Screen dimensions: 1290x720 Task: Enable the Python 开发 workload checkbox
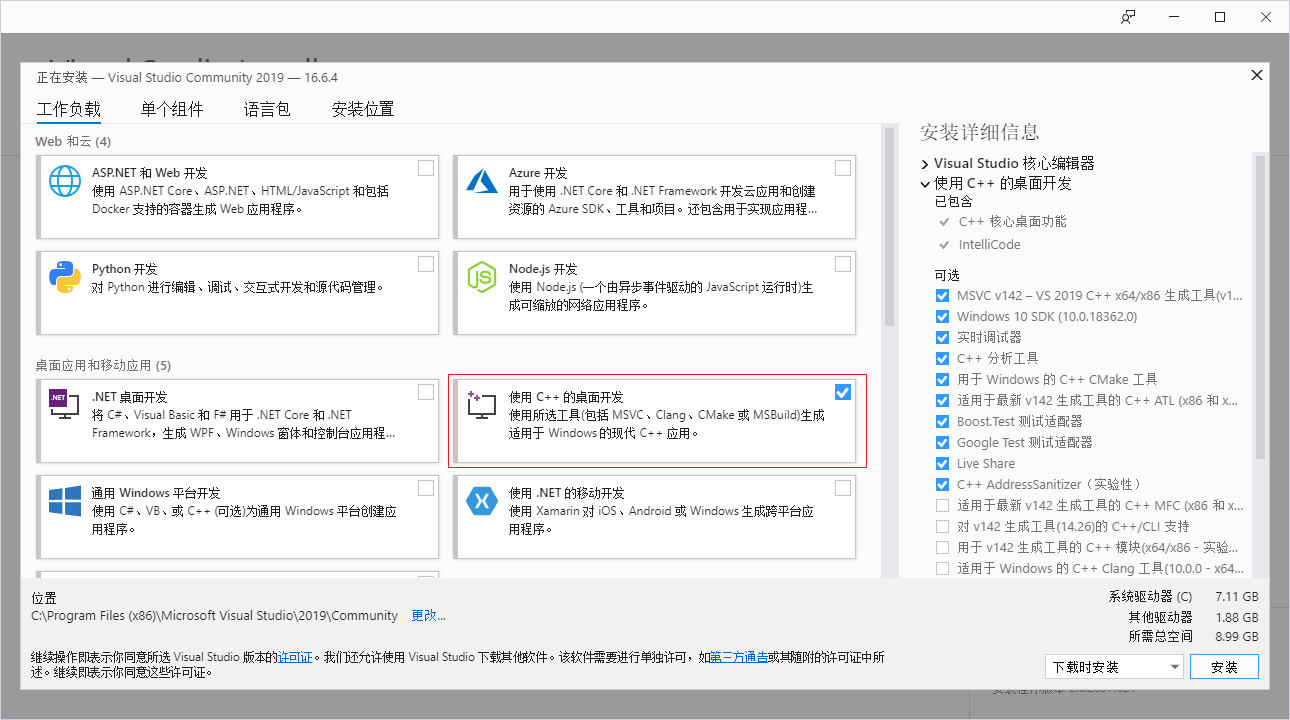(426, 264)
